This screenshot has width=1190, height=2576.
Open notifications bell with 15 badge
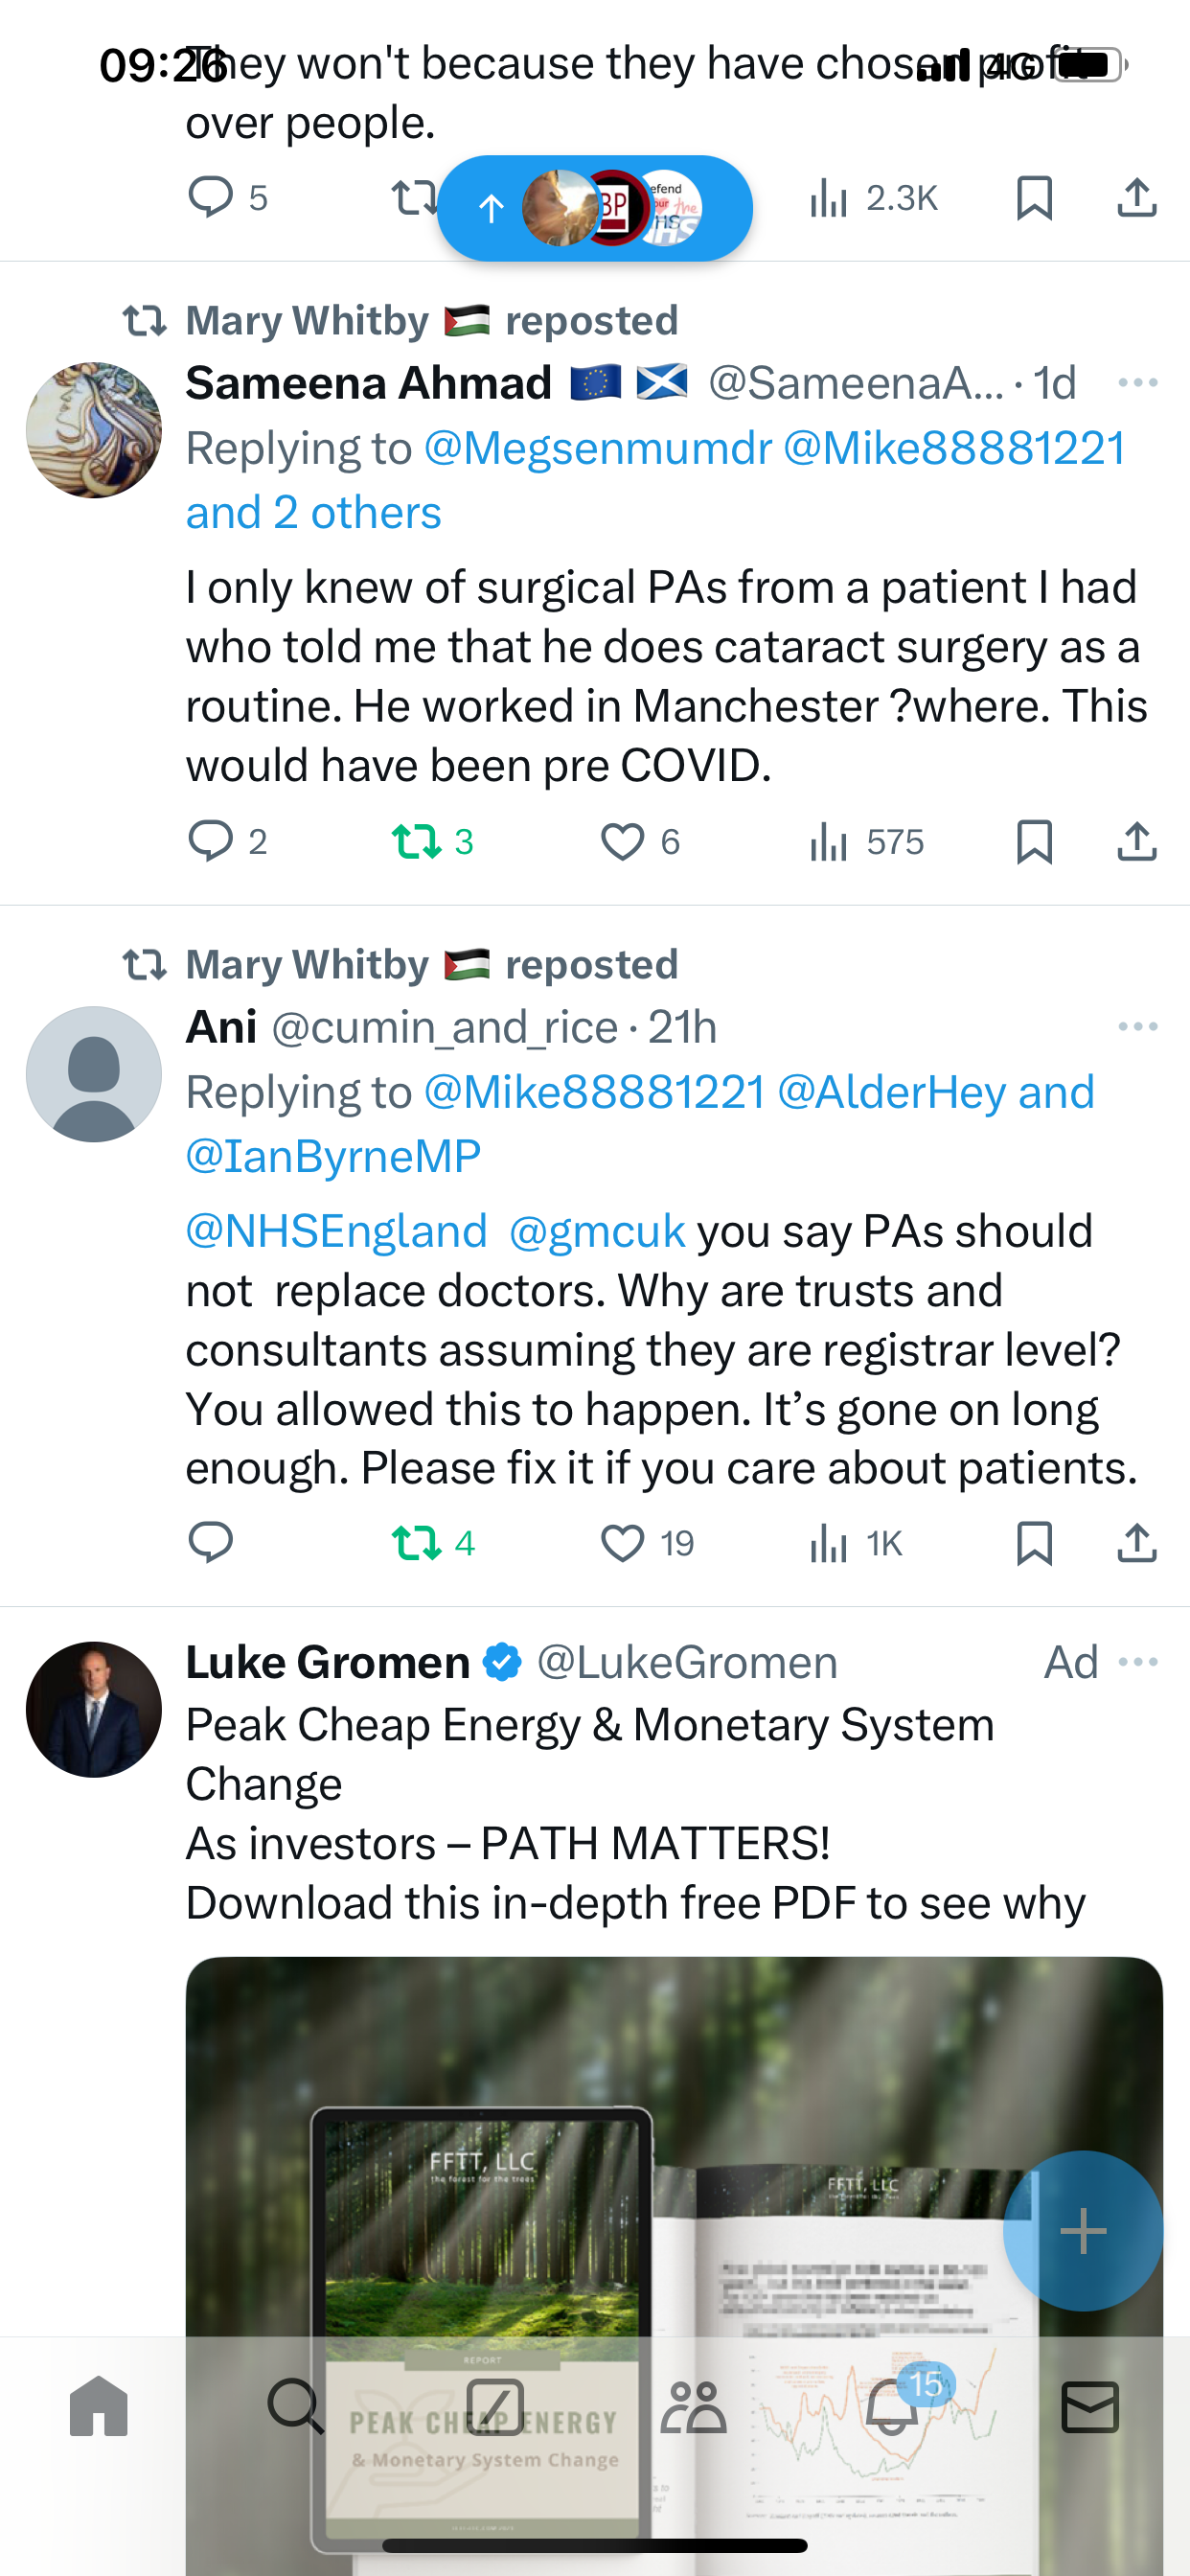coord(893,2405)
